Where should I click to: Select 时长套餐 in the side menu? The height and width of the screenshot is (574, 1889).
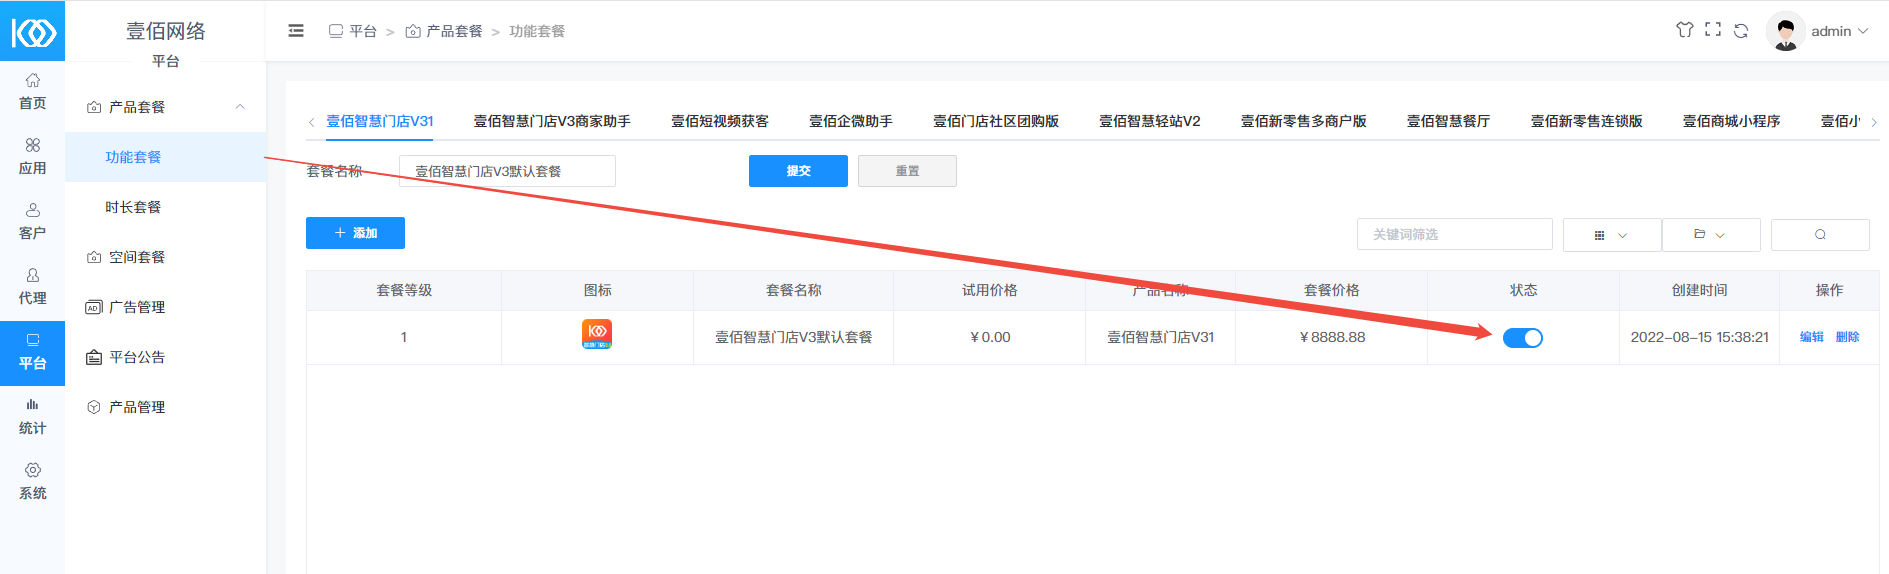165,207
